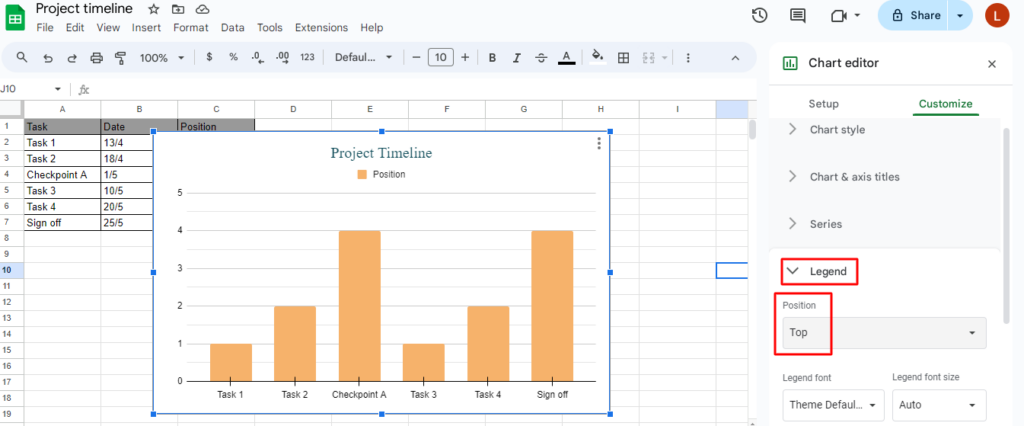Open the View menu
Image resolution: width=1024 pixels, height=426 pixels.
108,27
